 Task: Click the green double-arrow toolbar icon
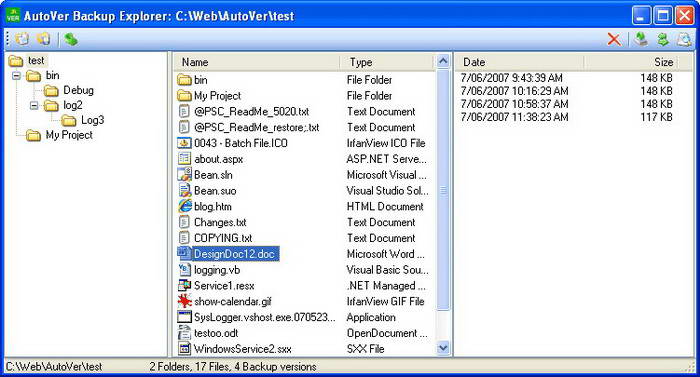pos(663,39)
